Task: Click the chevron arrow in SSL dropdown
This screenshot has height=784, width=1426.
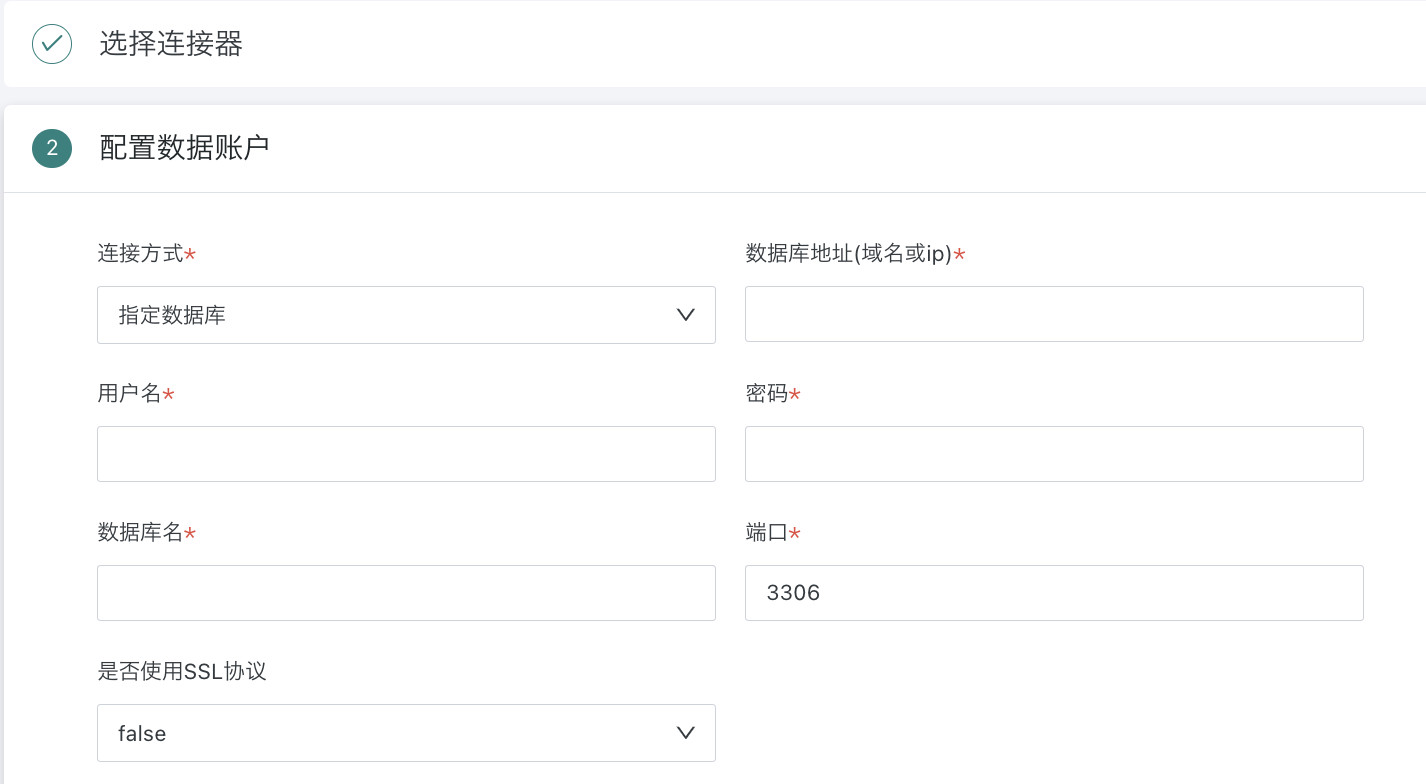Action: click(686, 733)
